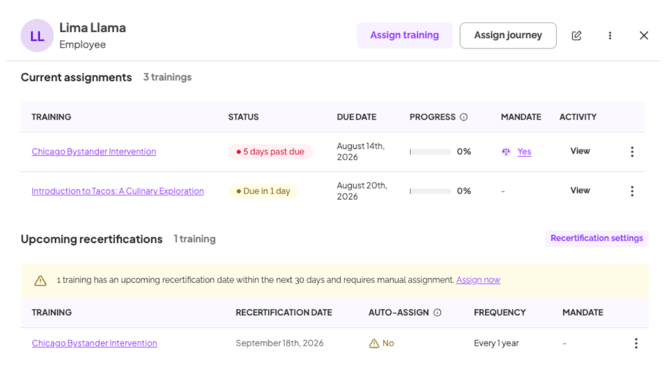Click the PROGRESS column header text
The width and height of the screenshot is (670, 368).
tap(432, 117)
